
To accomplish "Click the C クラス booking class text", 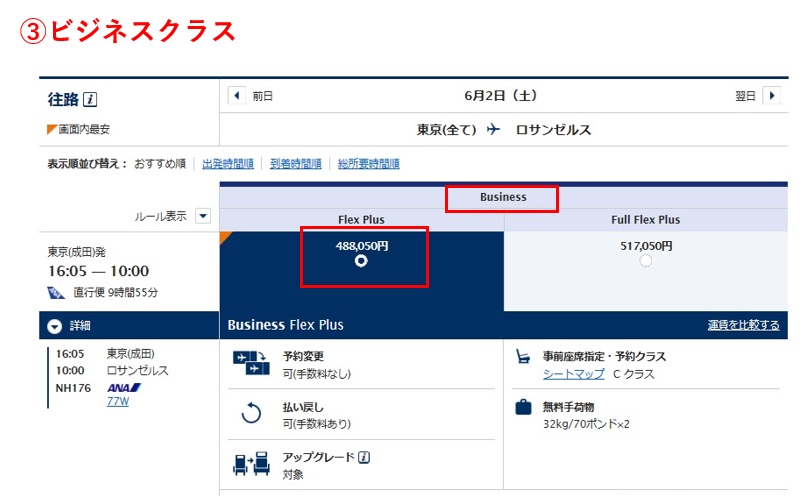I will click(x=633, y=374).
